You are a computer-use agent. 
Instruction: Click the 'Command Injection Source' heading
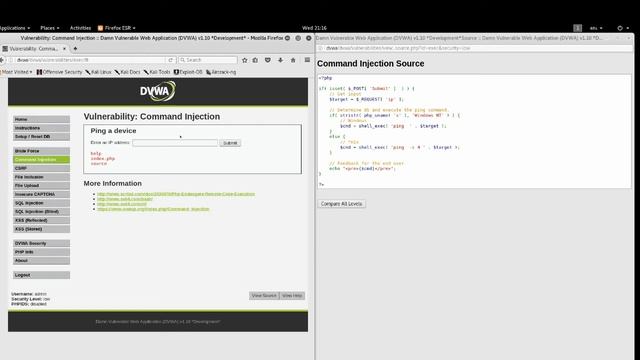click(x=371, y=64)
